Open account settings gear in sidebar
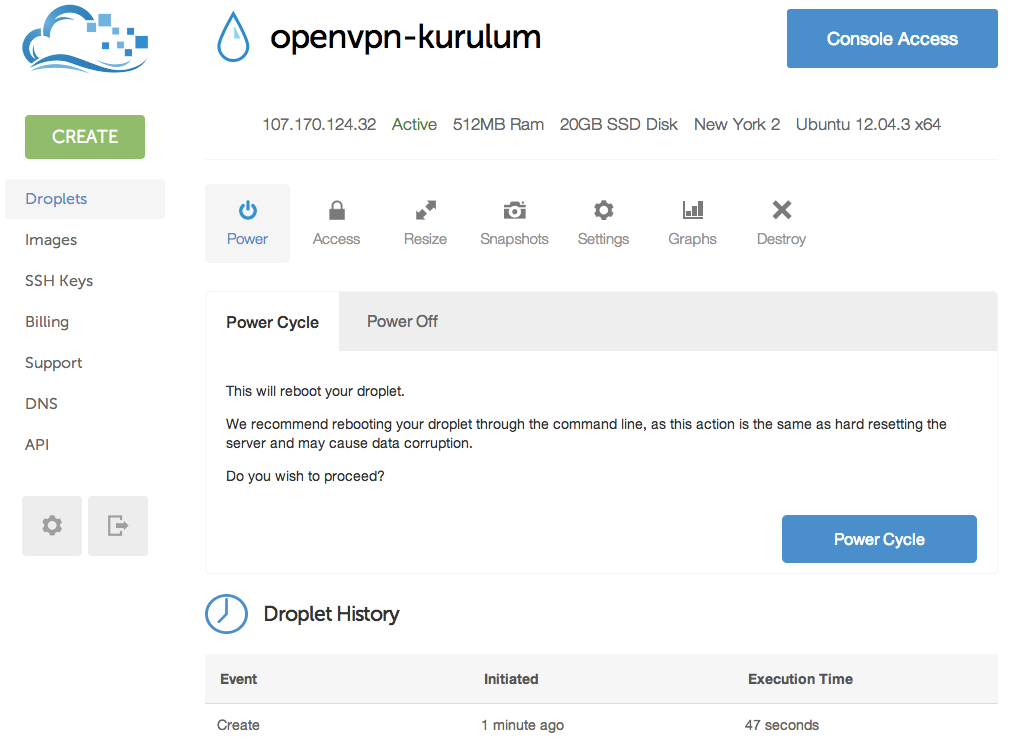This screenshot has height=747, width=1024. 52,526
